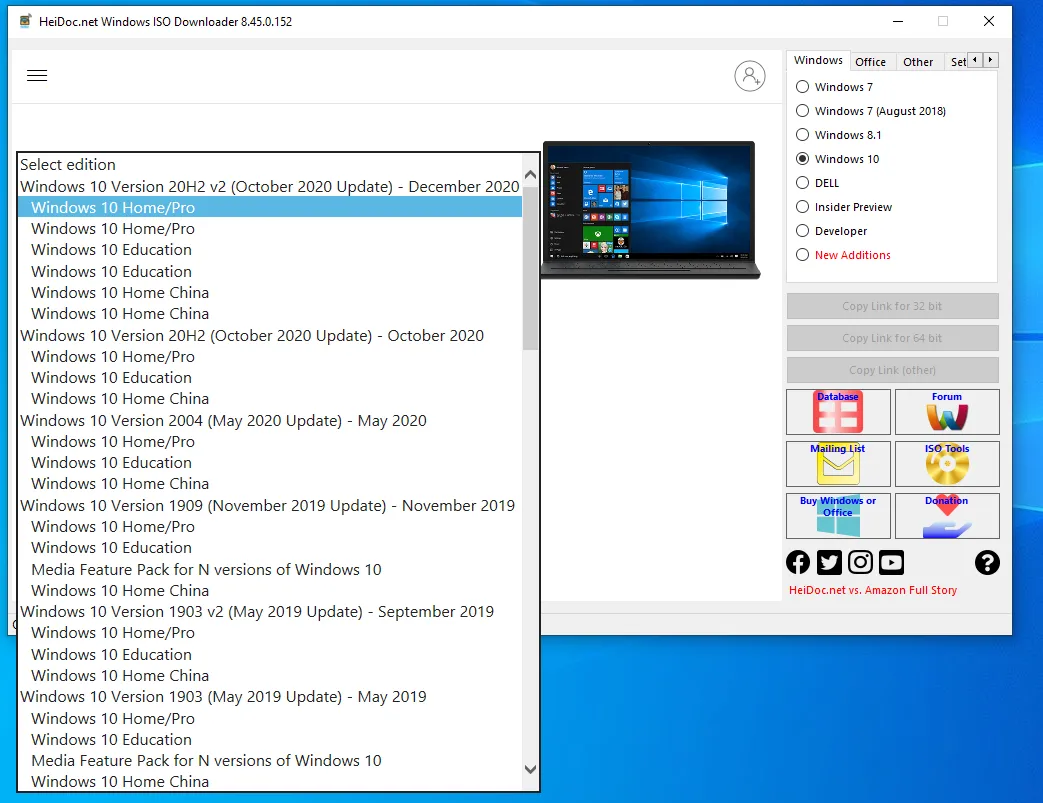Switch to the partially hidden Set tab

coord(957,62)
